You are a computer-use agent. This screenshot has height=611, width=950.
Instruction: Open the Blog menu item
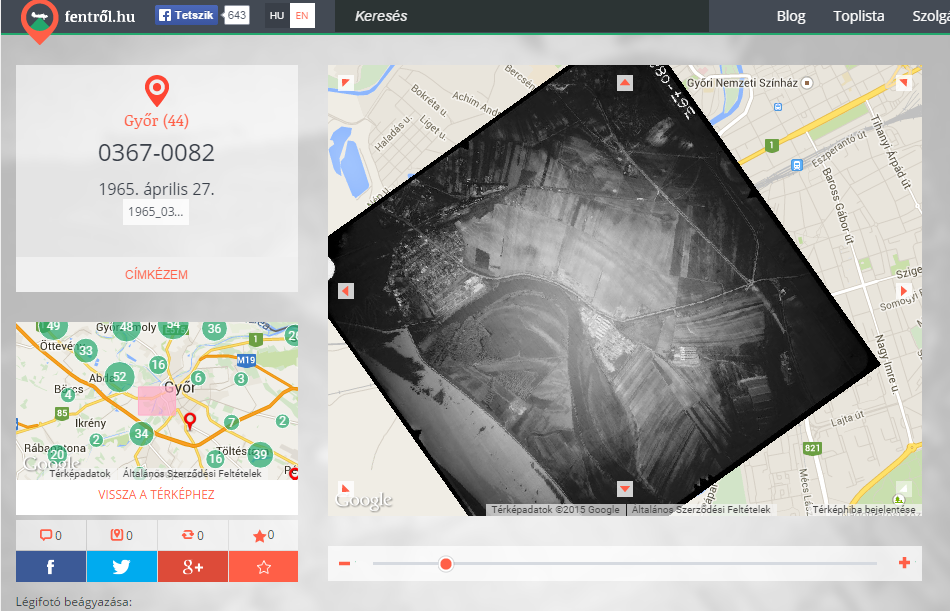tap(790, 16)
